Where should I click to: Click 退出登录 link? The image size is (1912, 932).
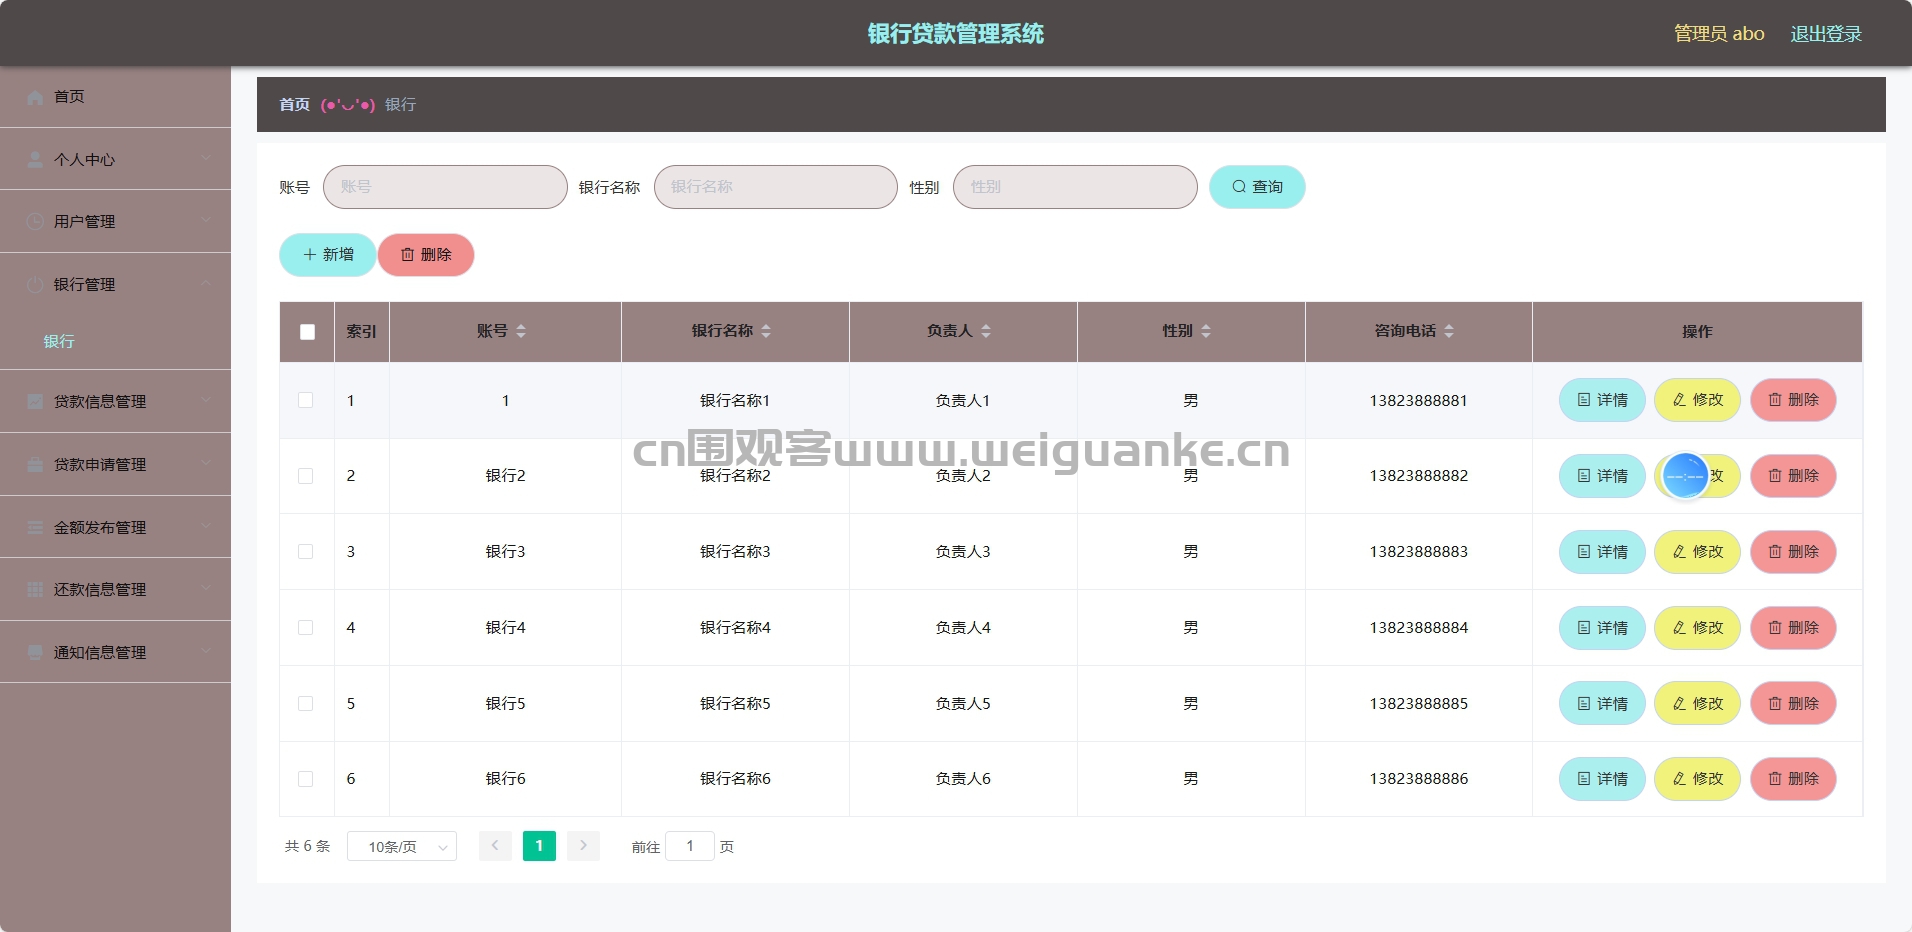pyautogui.click(x=1826, y=34)
